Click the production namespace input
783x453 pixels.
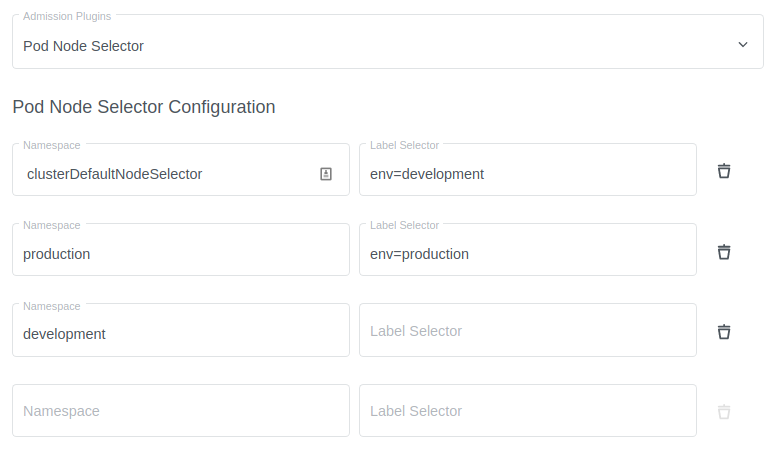[180, 254]
